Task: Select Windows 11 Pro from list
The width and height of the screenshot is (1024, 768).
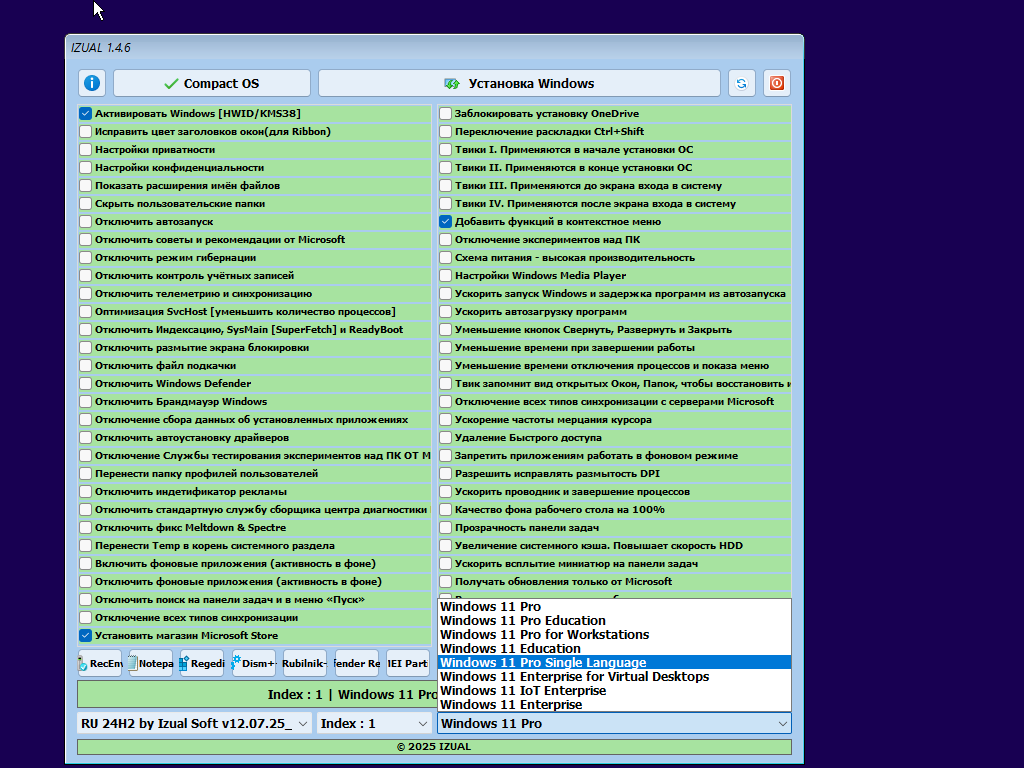Action: tap(614, 607)
